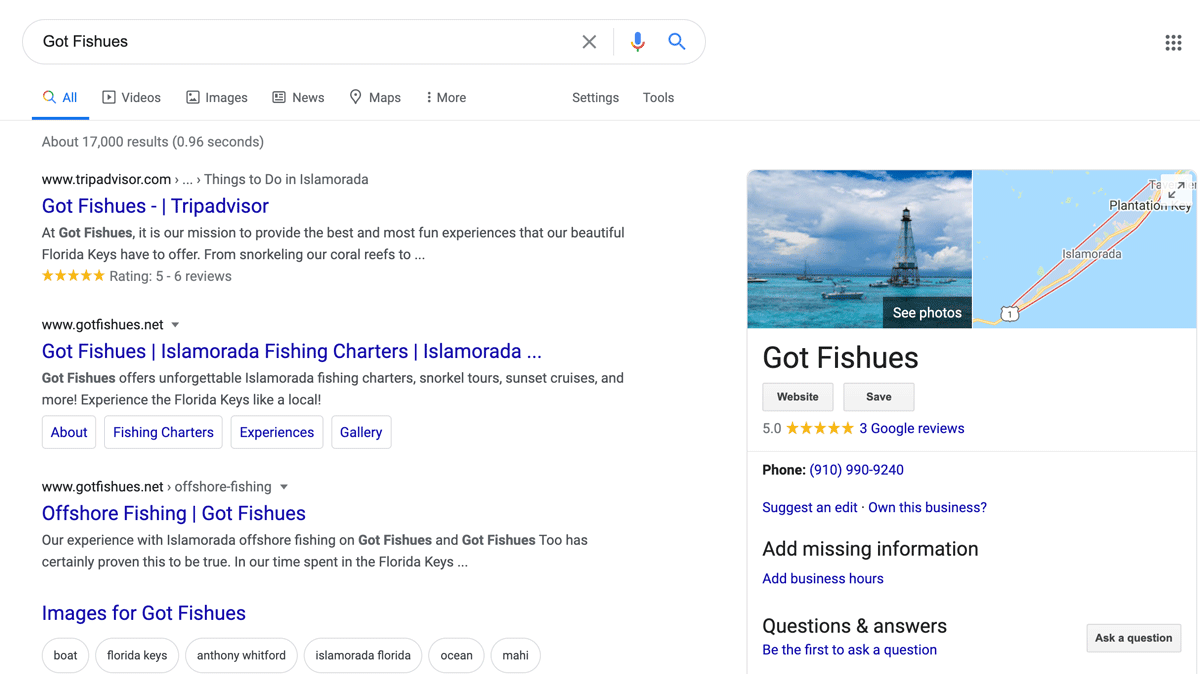The image size is (1200, 674).
Task: Open search Tools
Action: coord(658,98)
